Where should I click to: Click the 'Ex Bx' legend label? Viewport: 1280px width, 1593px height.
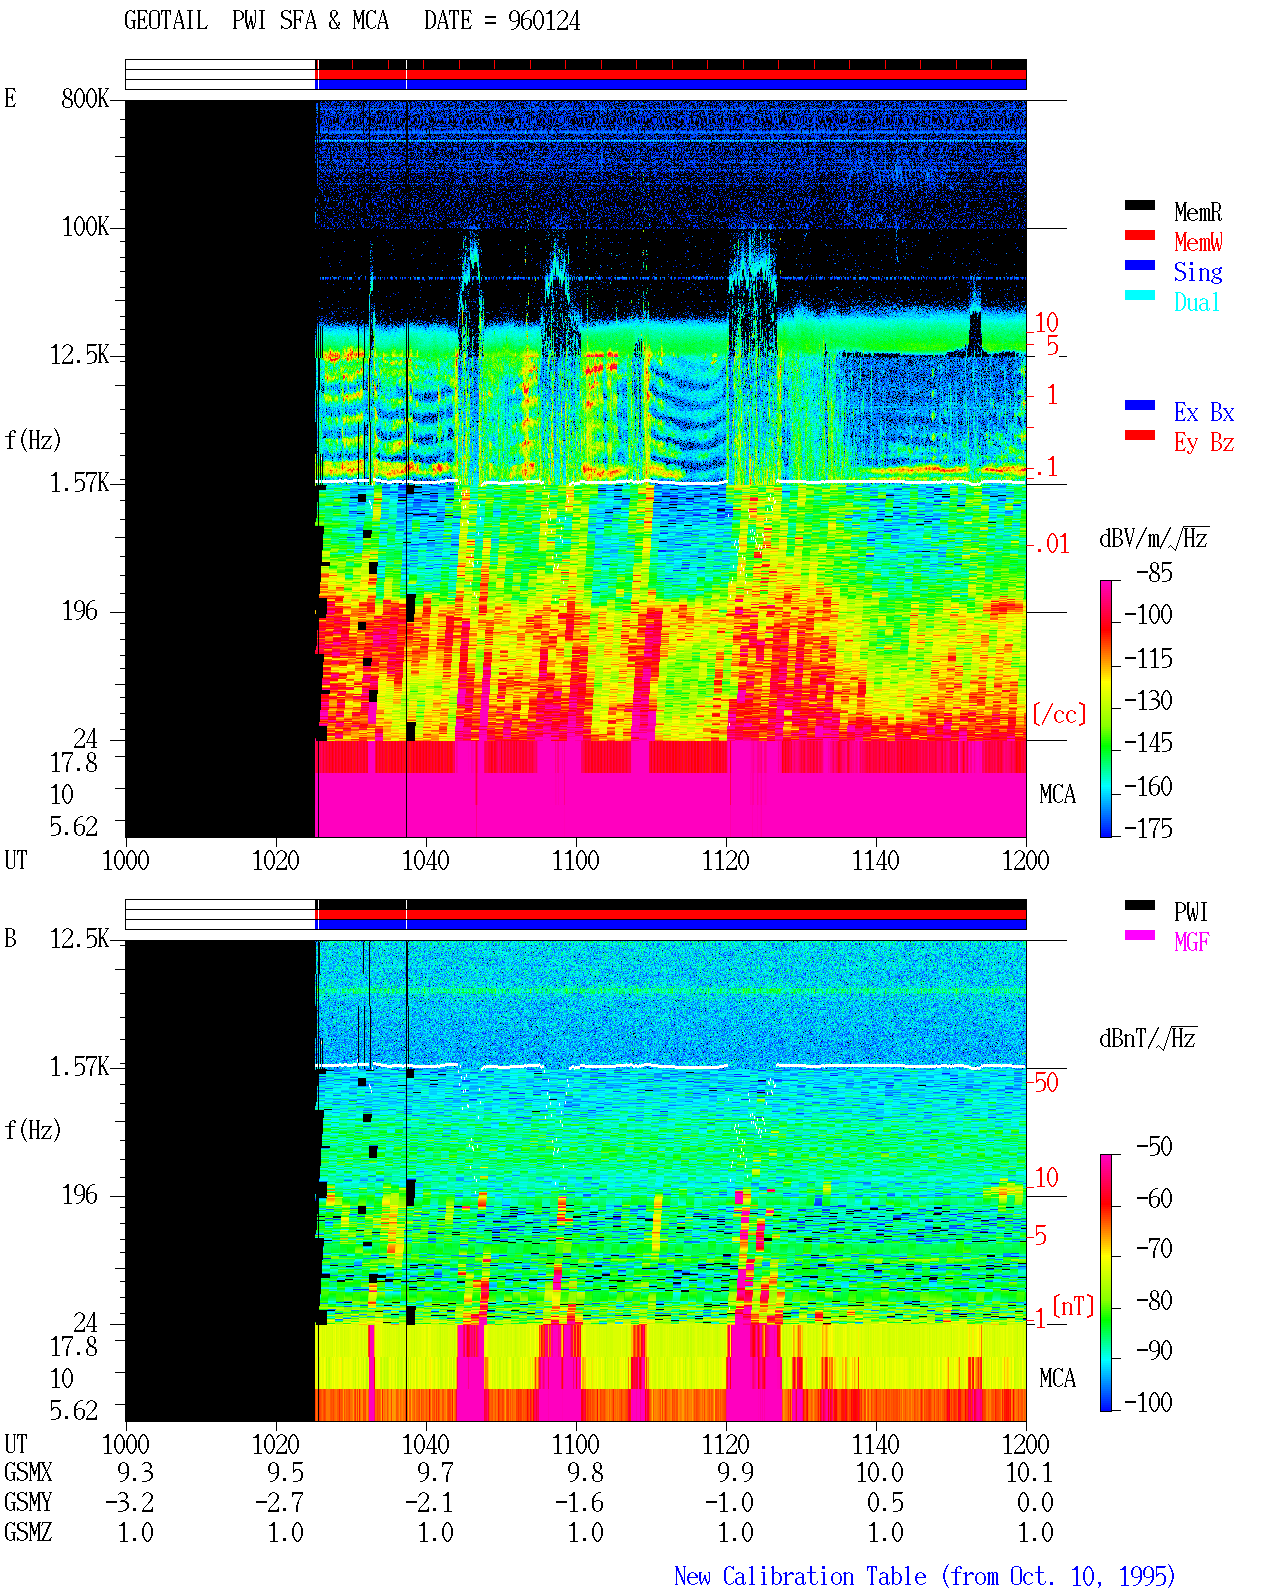click(1204, 412)
